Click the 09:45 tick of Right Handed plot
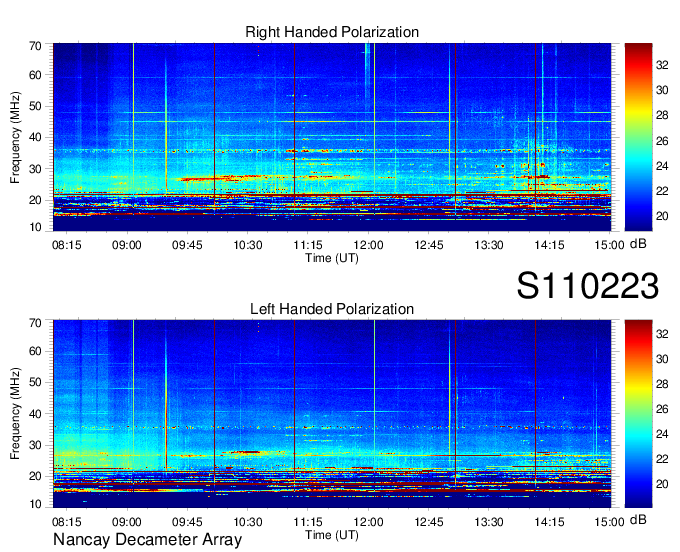This screenshot has width=680, height=552. coord(187,245)
